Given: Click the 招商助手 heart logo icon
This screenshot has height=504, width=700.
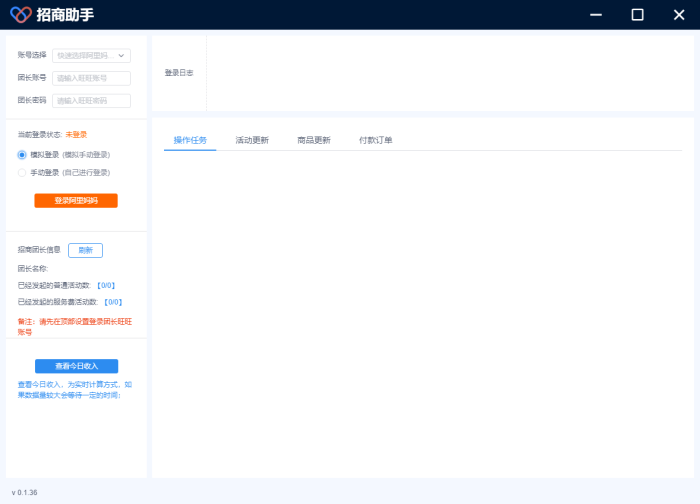Looking at the screenshot, I should 21,15.
